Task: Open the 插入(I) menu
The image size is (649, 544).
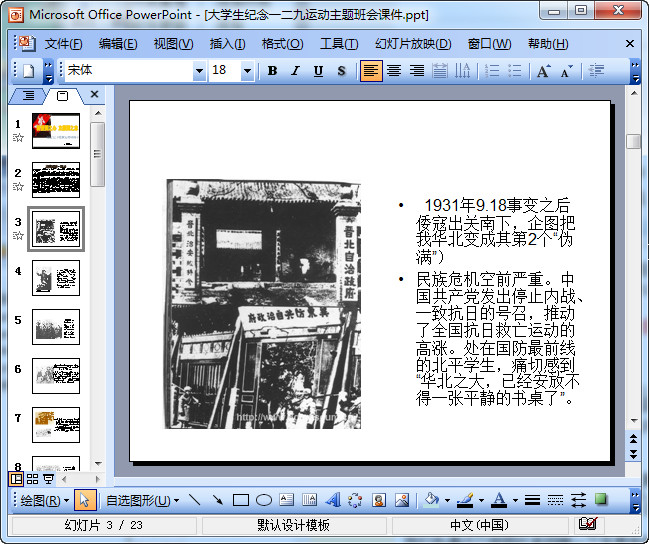Action: coord(227,43)
